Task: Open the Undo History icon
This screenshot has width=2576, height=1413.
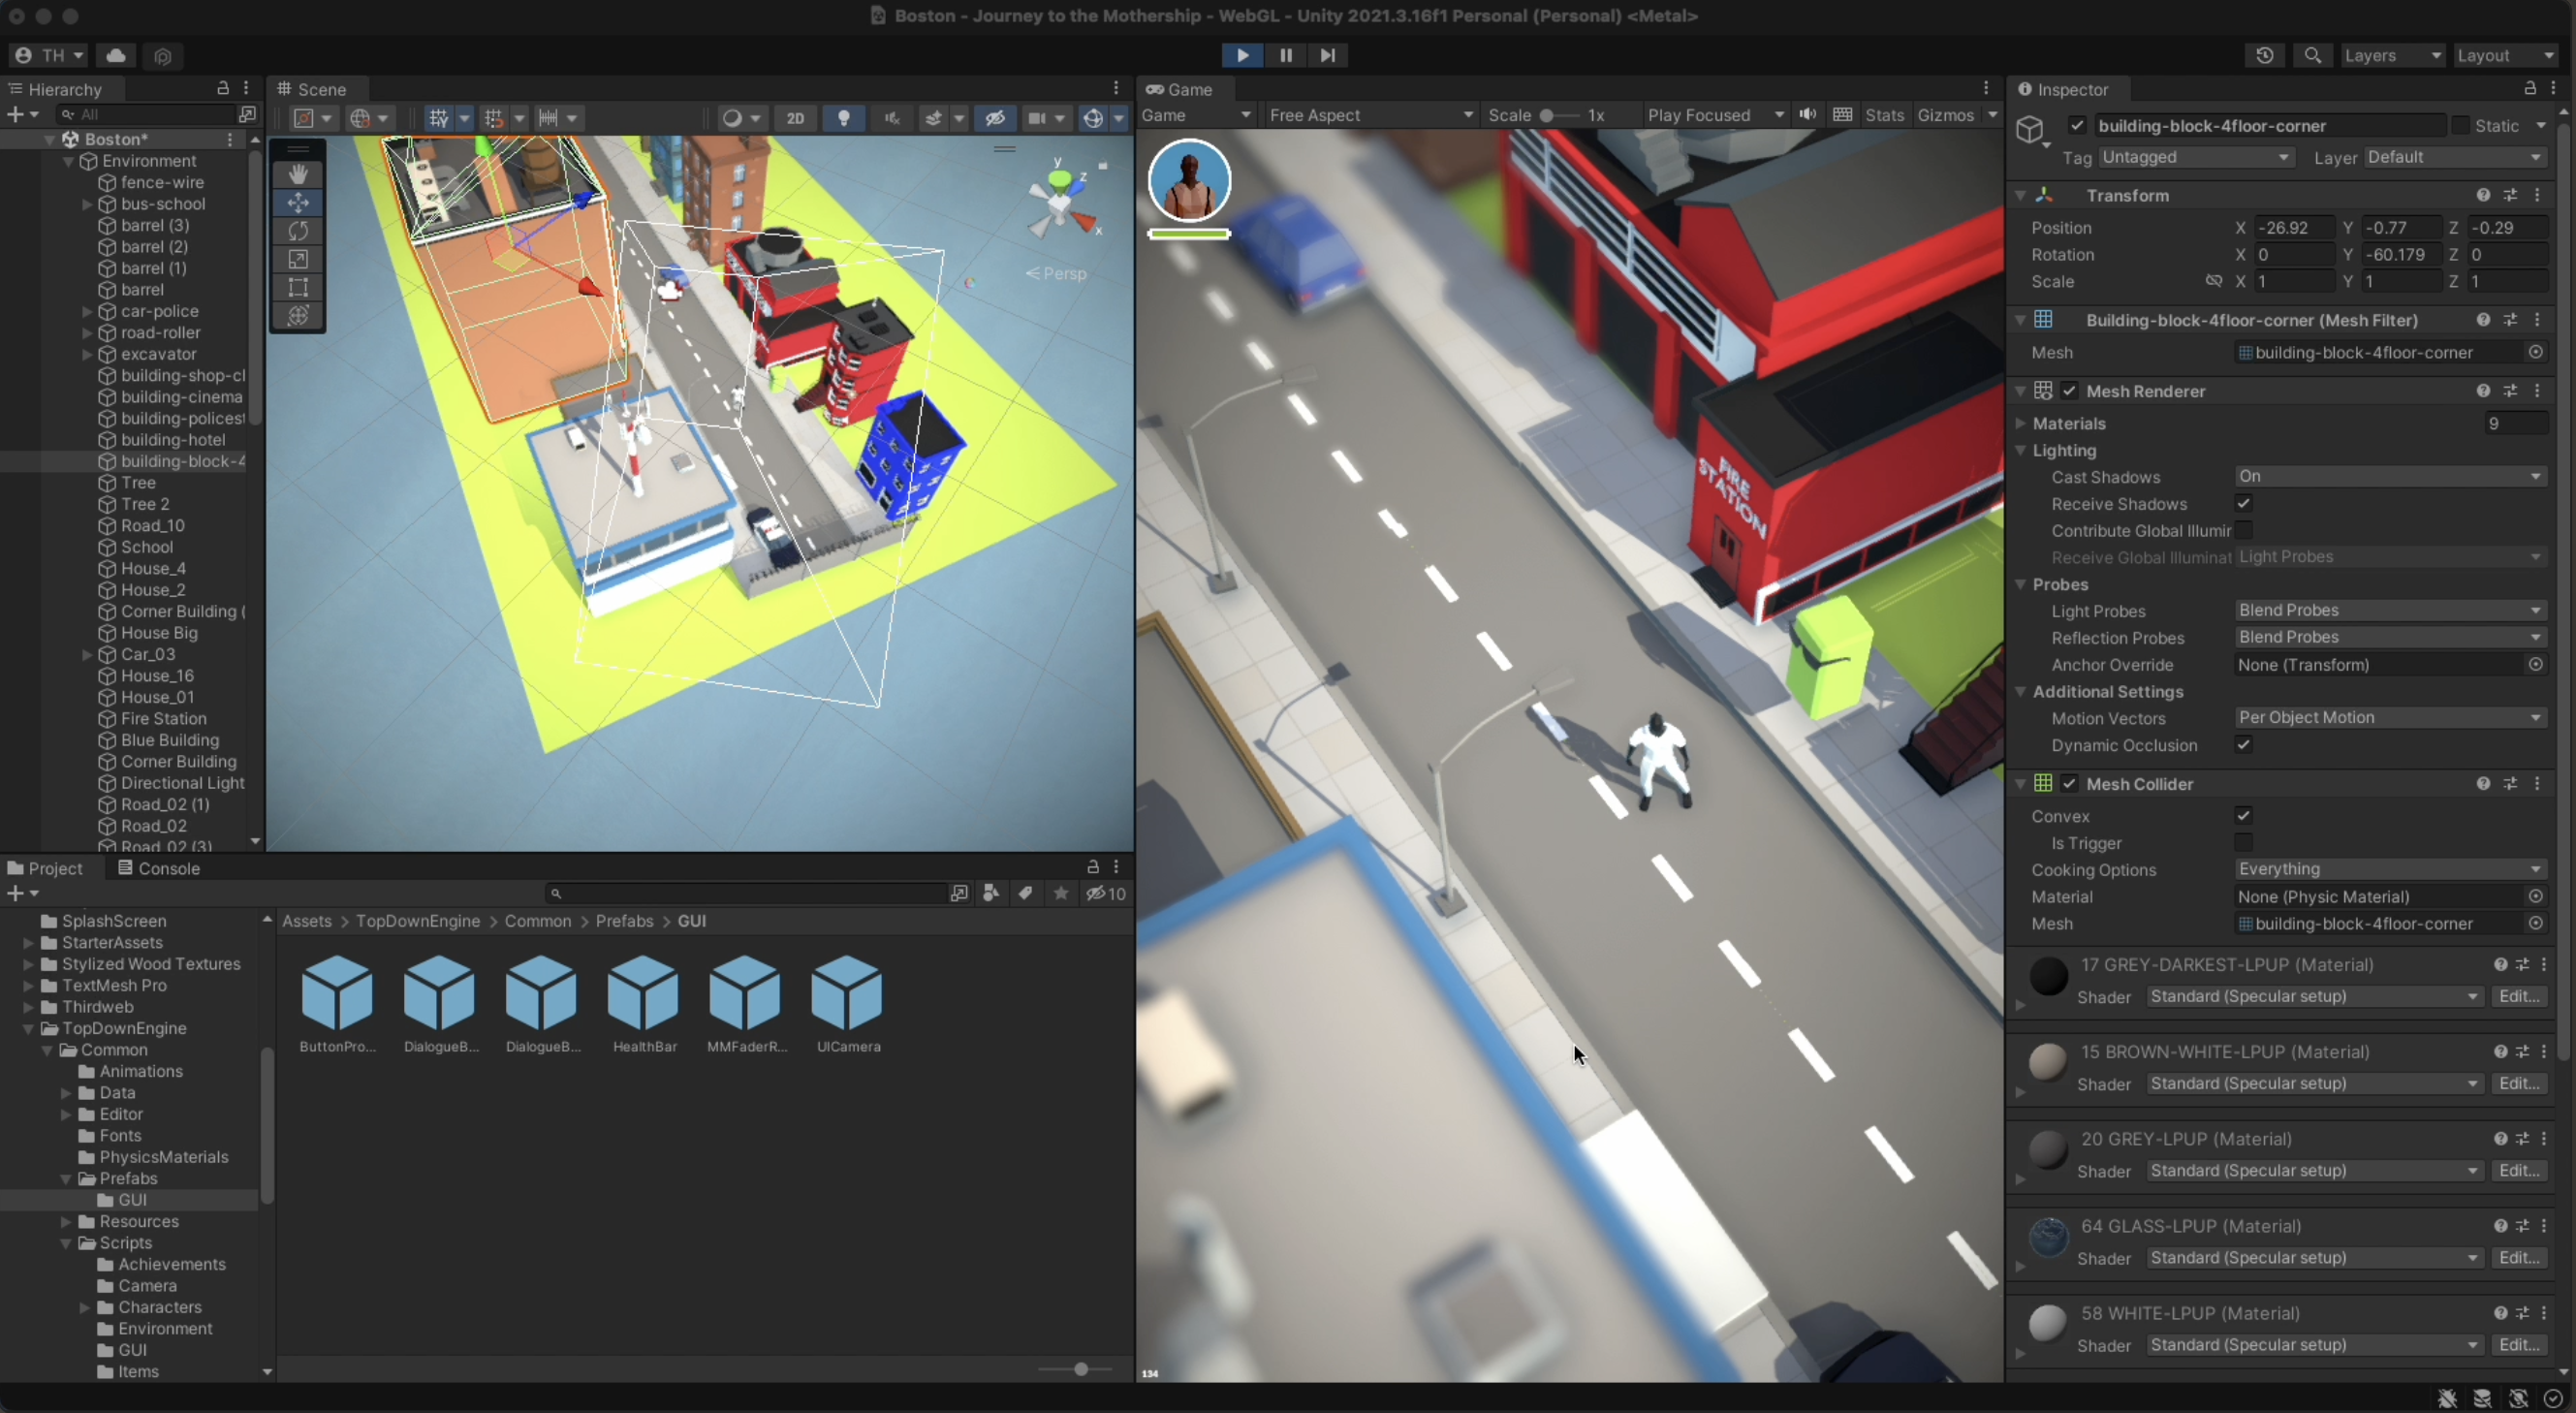Action: pos(2265,55)
